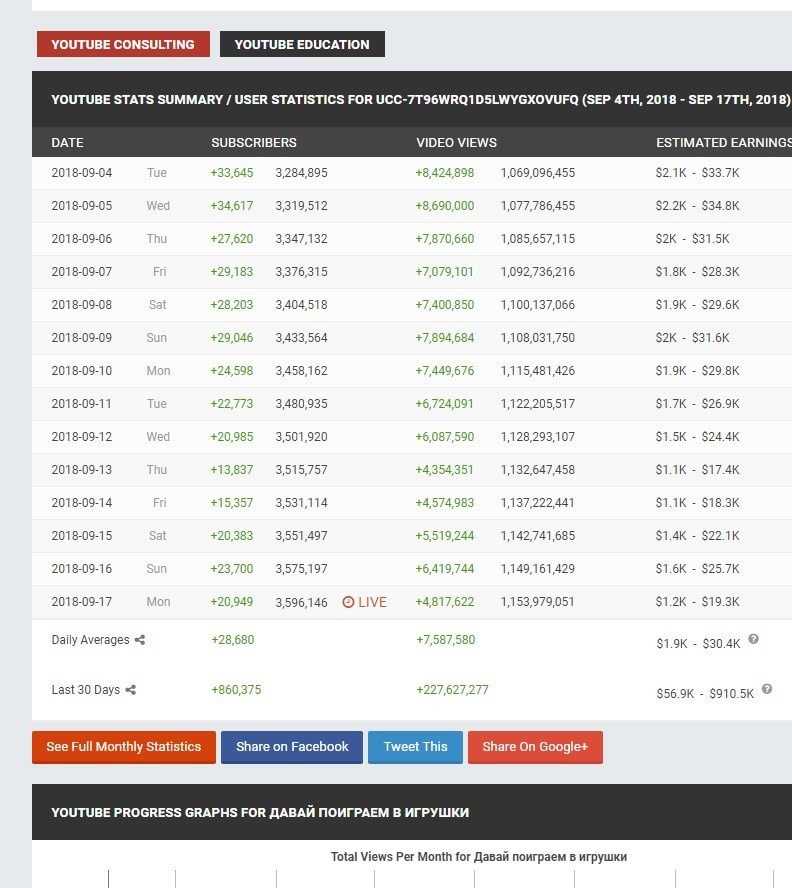This screenshot has width=792, height=888.
Task: Click the DATE column header
Action: 67,143
